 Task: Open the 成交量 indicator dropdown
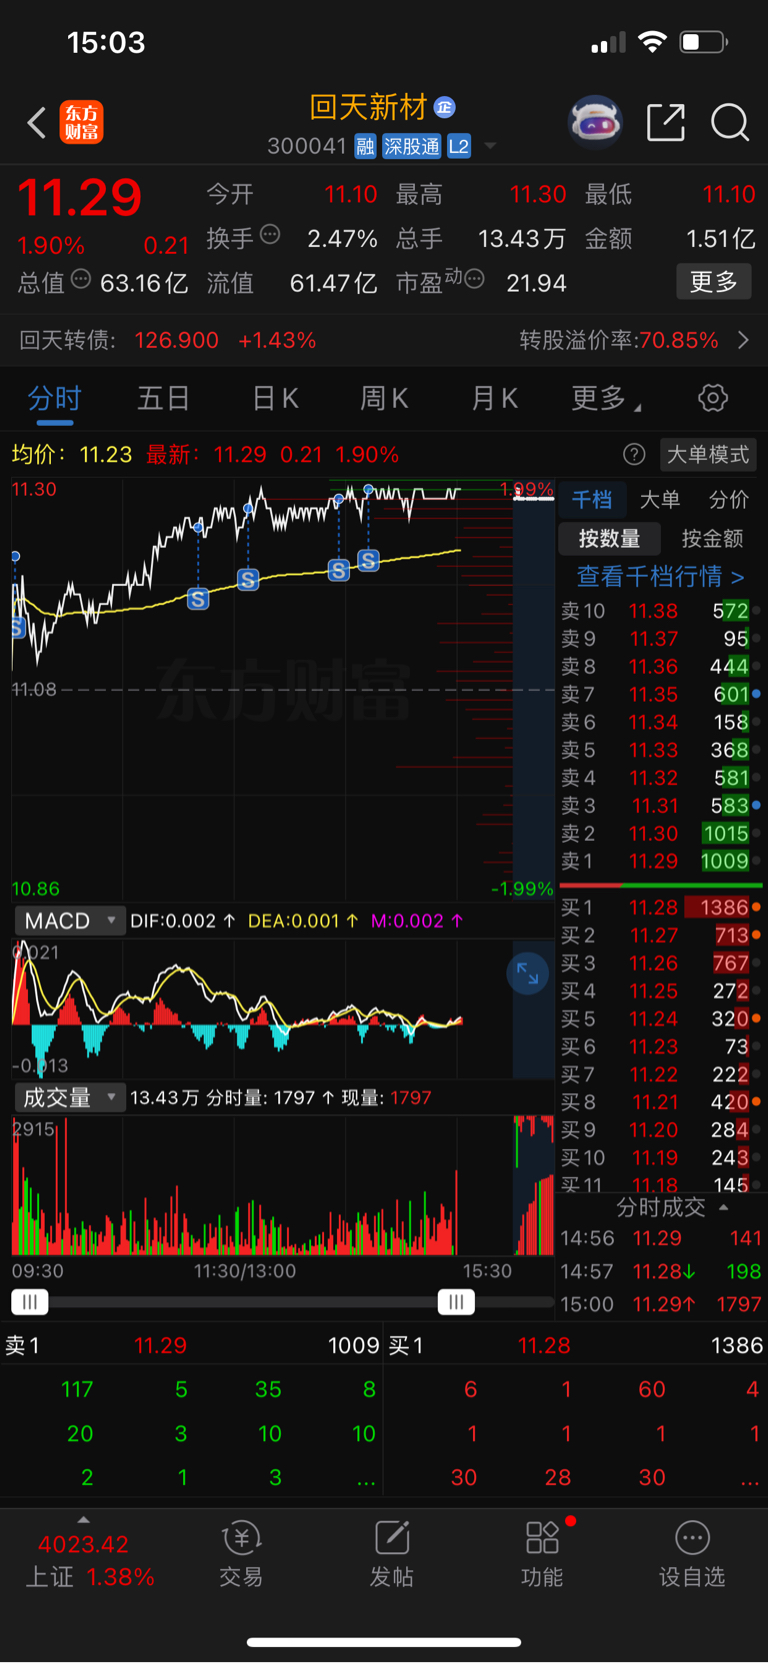click(x=69, y=1097)
